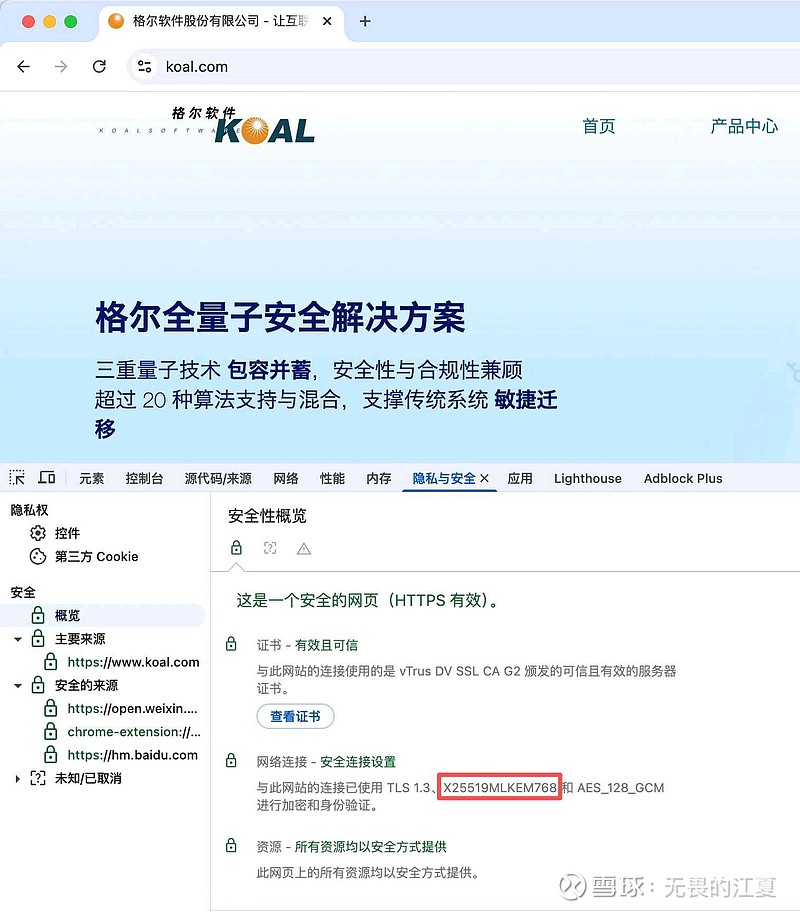Viewport: 800px width, 912px height.
Task: Select the 格尔软件股份有限公司 browser tab
Action: click(x=221, y=22)
